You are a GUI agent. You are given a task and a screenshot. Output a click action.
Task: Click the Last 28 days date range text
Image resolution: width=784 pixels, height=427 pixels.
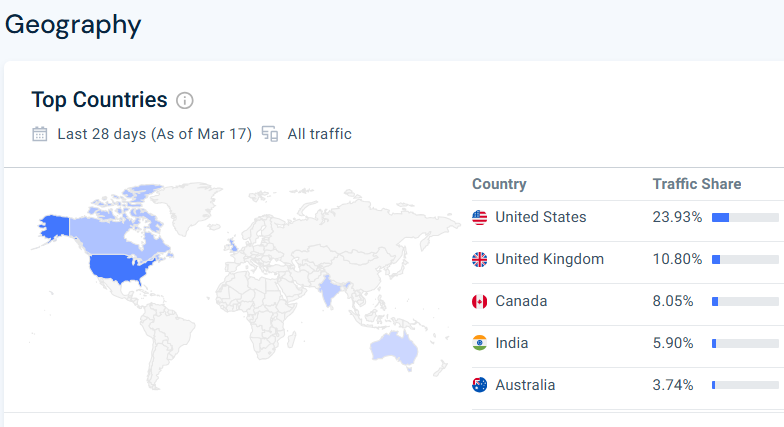tap(154, 134)
